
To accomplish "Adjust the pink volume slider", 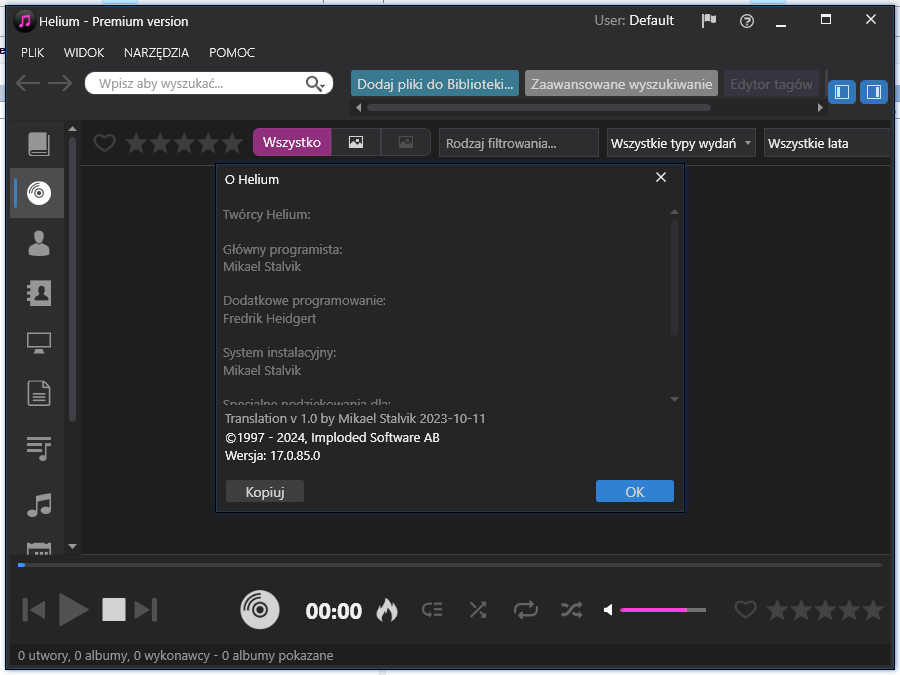I will click(663, 610).
